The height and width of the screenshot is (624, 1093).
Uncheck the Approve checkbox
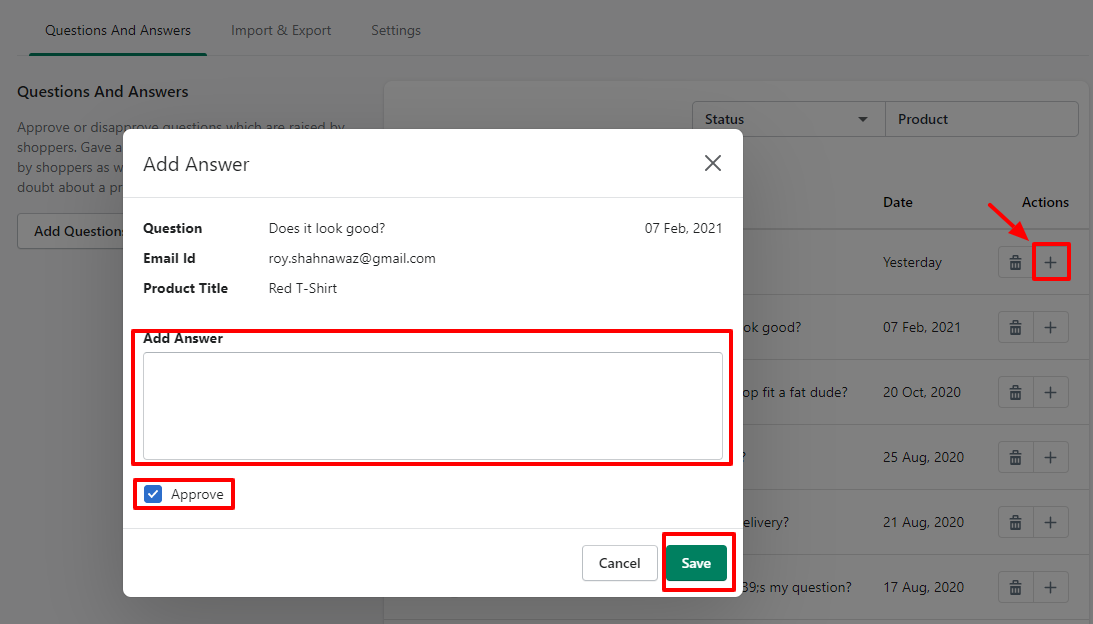(x=153, y=494)
